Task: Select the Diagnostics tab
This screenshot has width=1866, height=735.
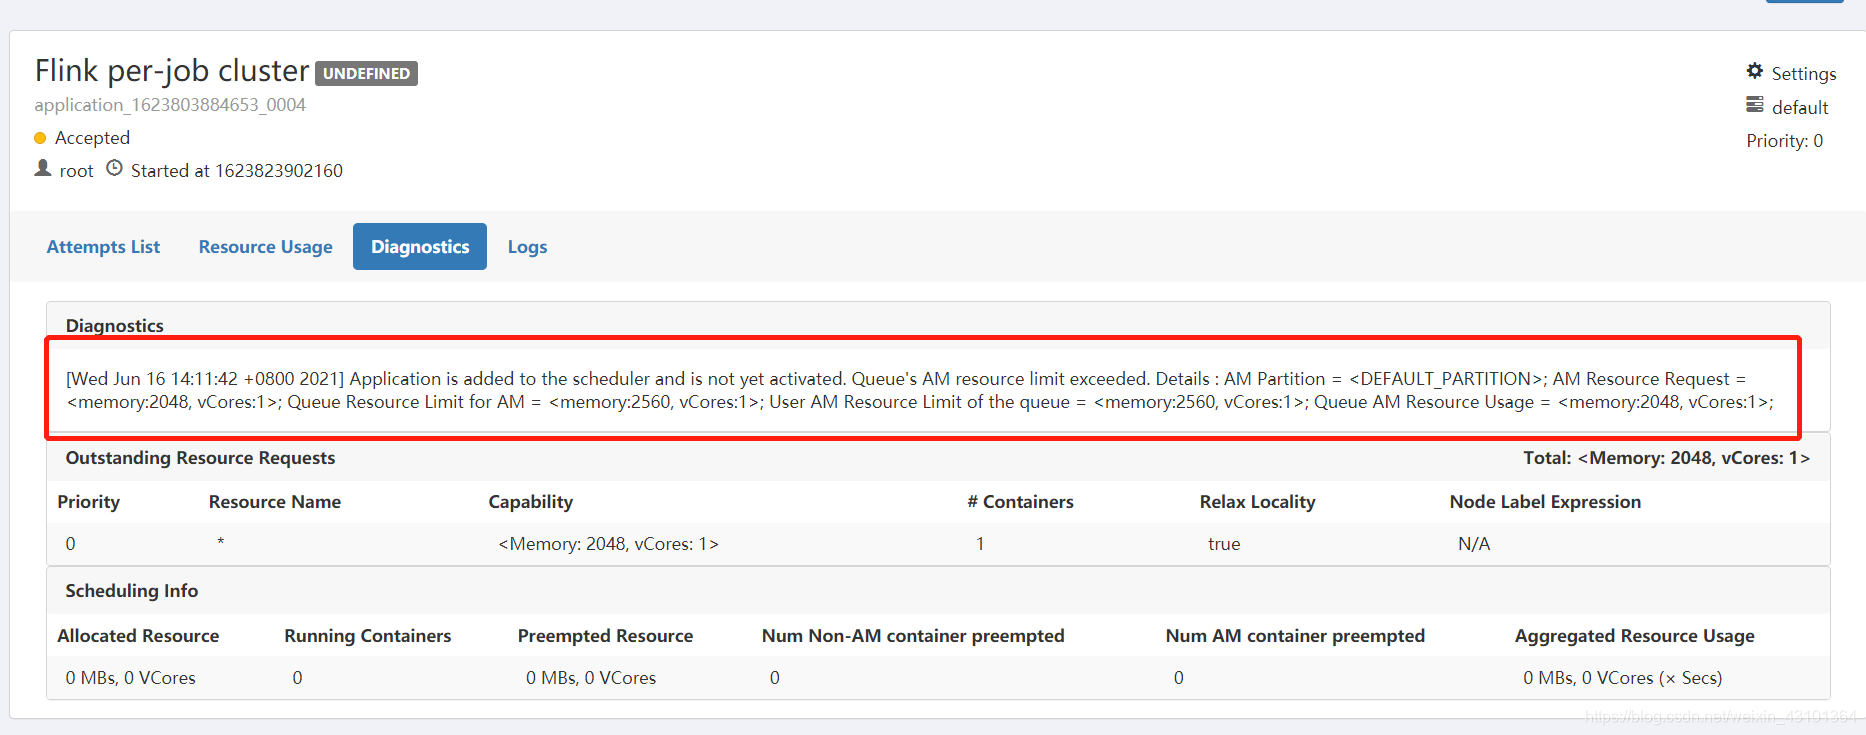Action: [x=420, y=247]
